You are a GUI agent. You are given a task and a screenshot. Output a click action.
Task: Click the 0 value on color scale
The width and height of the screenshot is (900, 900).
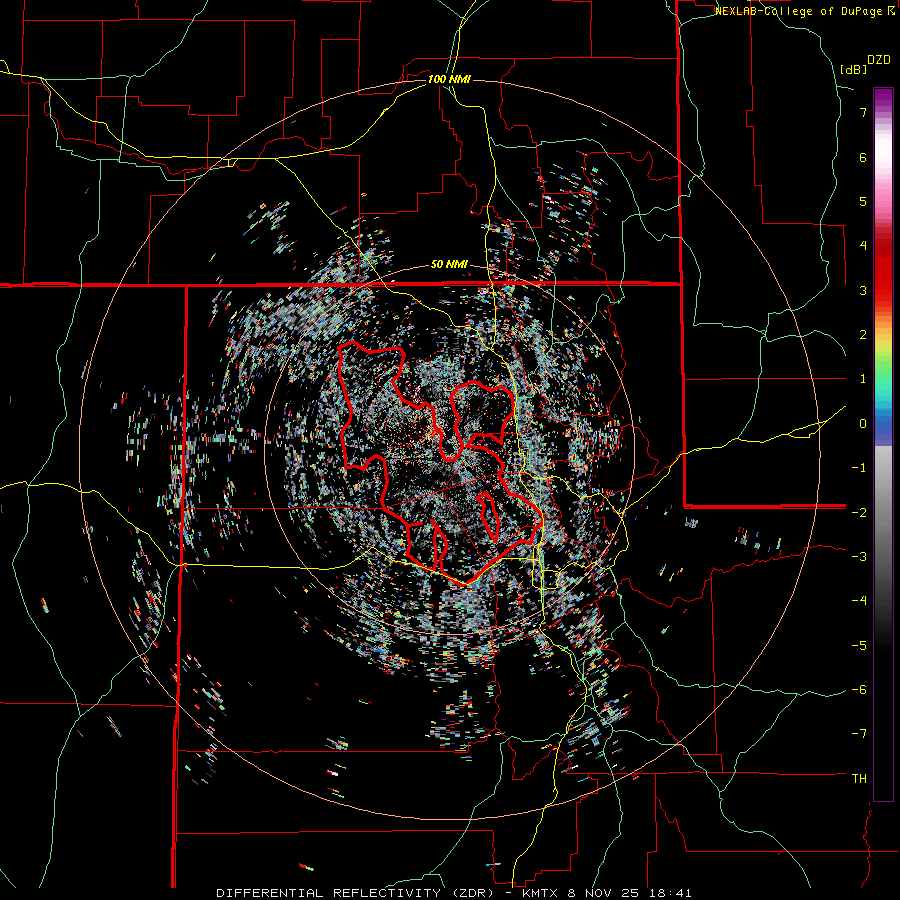[x=863, y=424]
